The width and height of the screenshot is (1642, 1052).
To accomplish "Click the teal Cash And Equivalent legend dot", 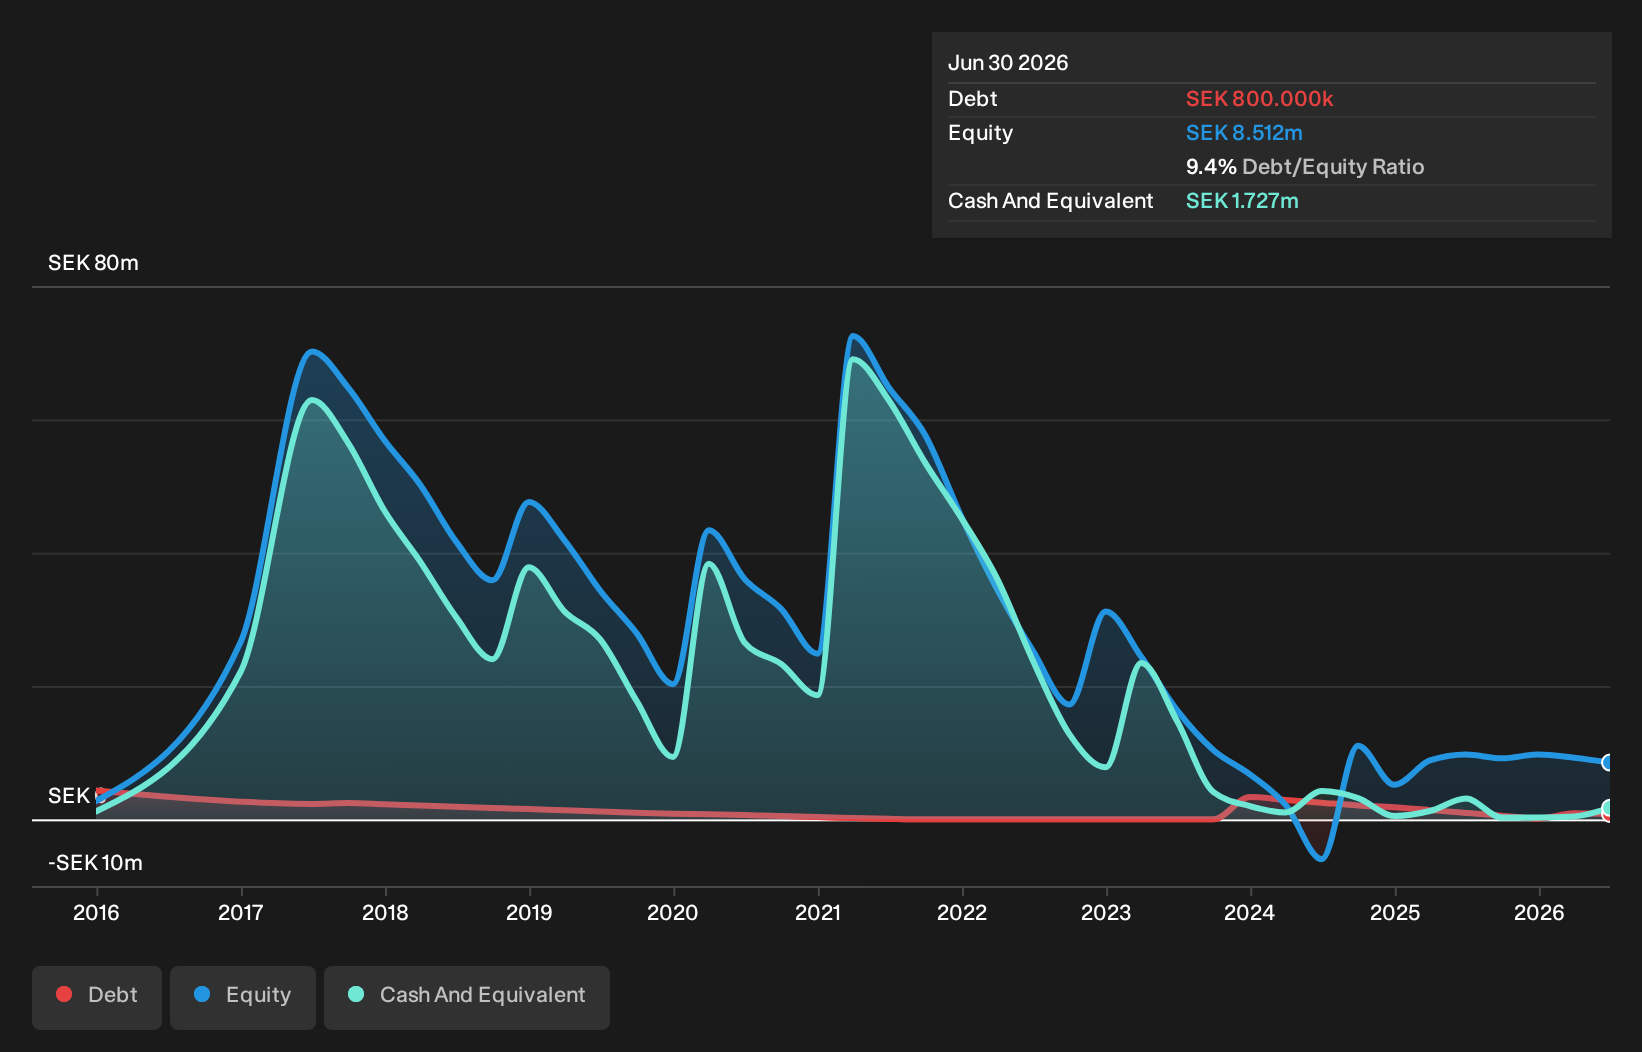I will pyautogui.click(x=356, y=994).
